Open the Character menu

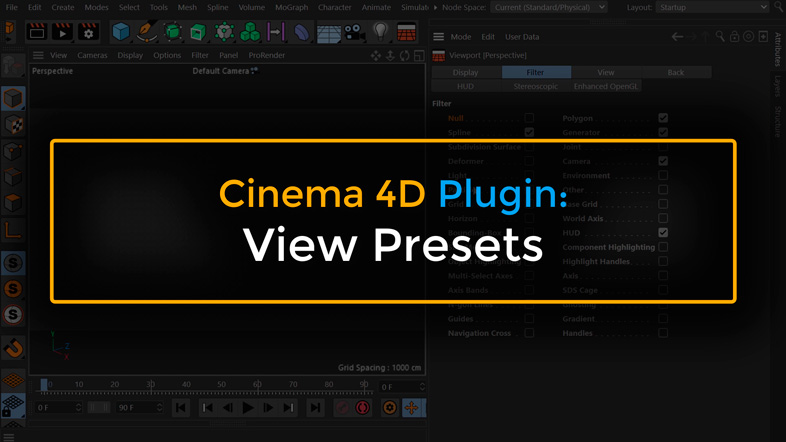(334, 8)
